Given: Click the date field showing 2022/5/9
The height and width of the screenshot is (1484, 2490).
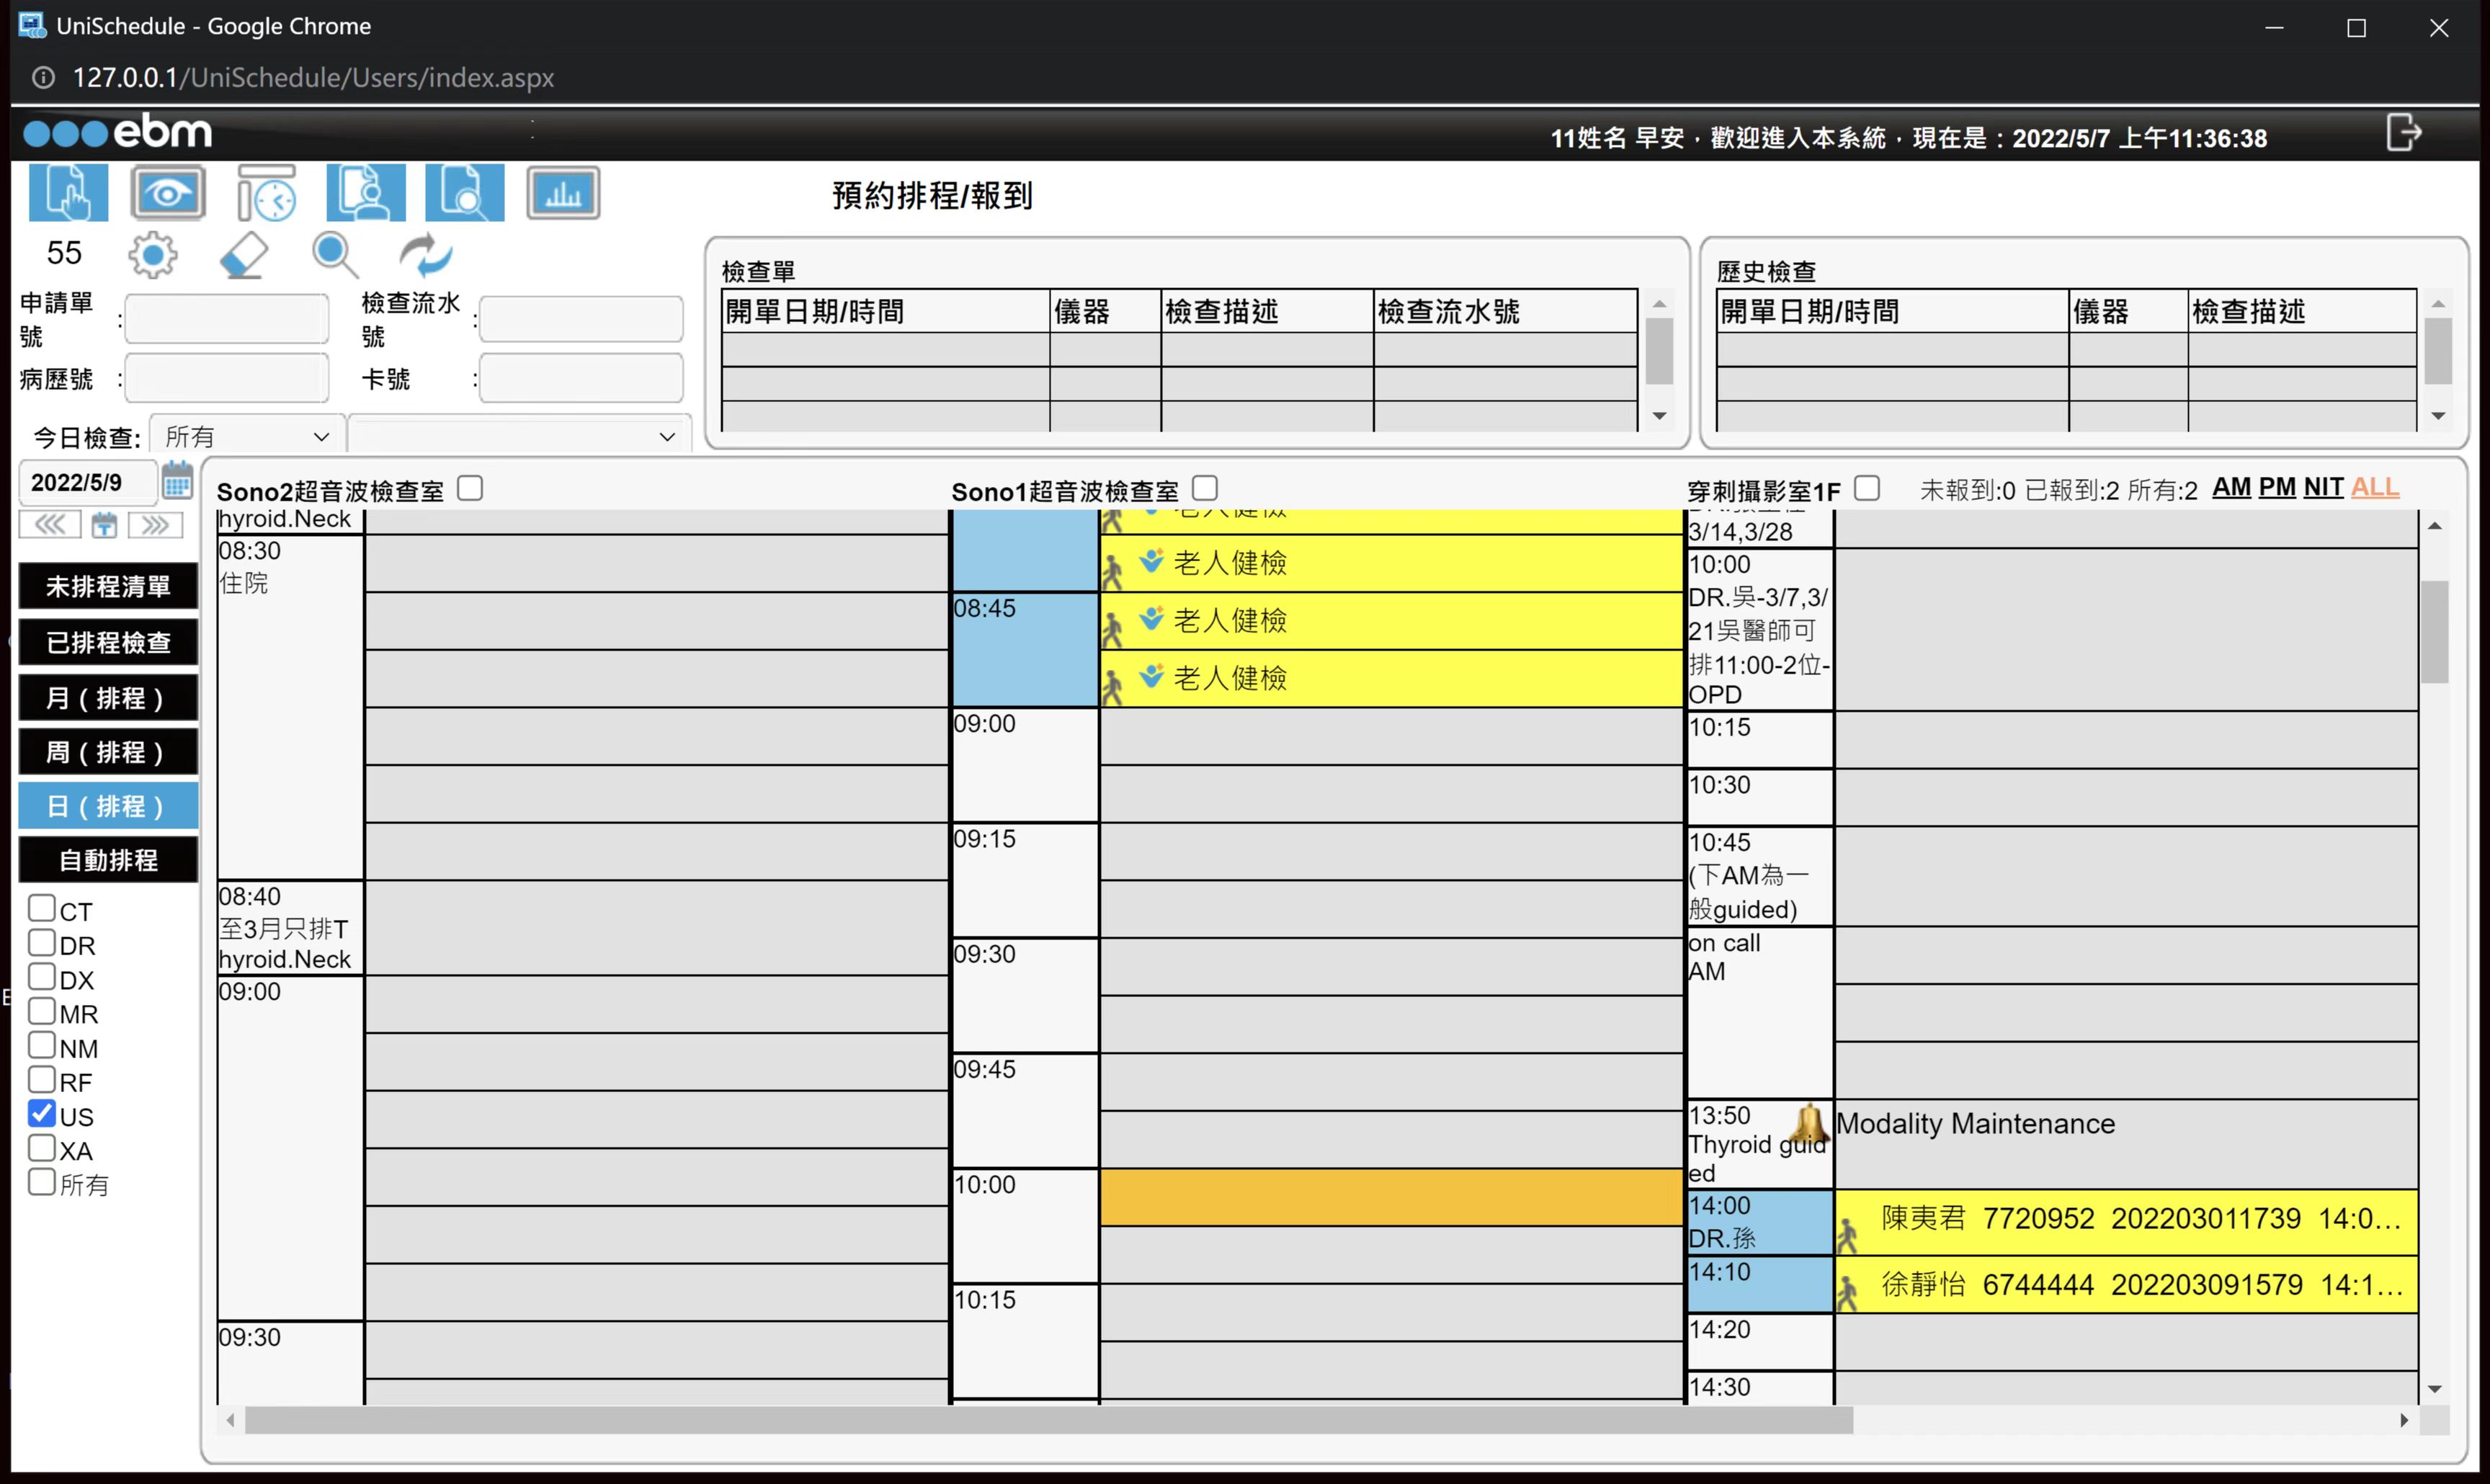Looking at the screenshot, I should [x=88, y=482].
